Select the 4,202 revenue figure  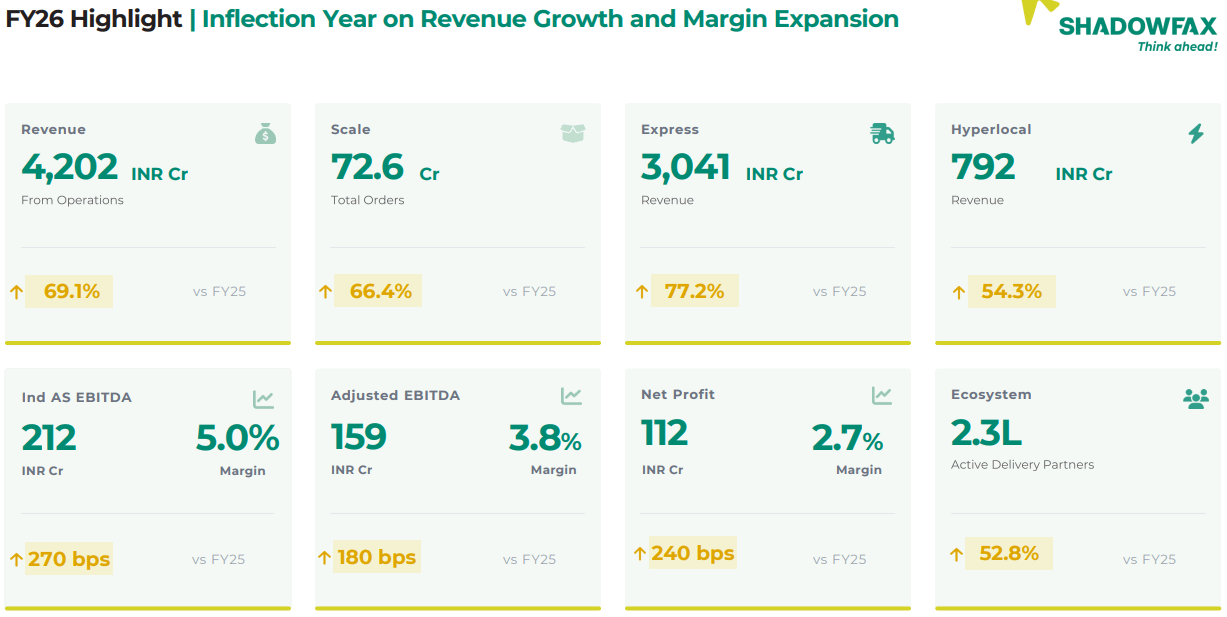click(70, 167)
